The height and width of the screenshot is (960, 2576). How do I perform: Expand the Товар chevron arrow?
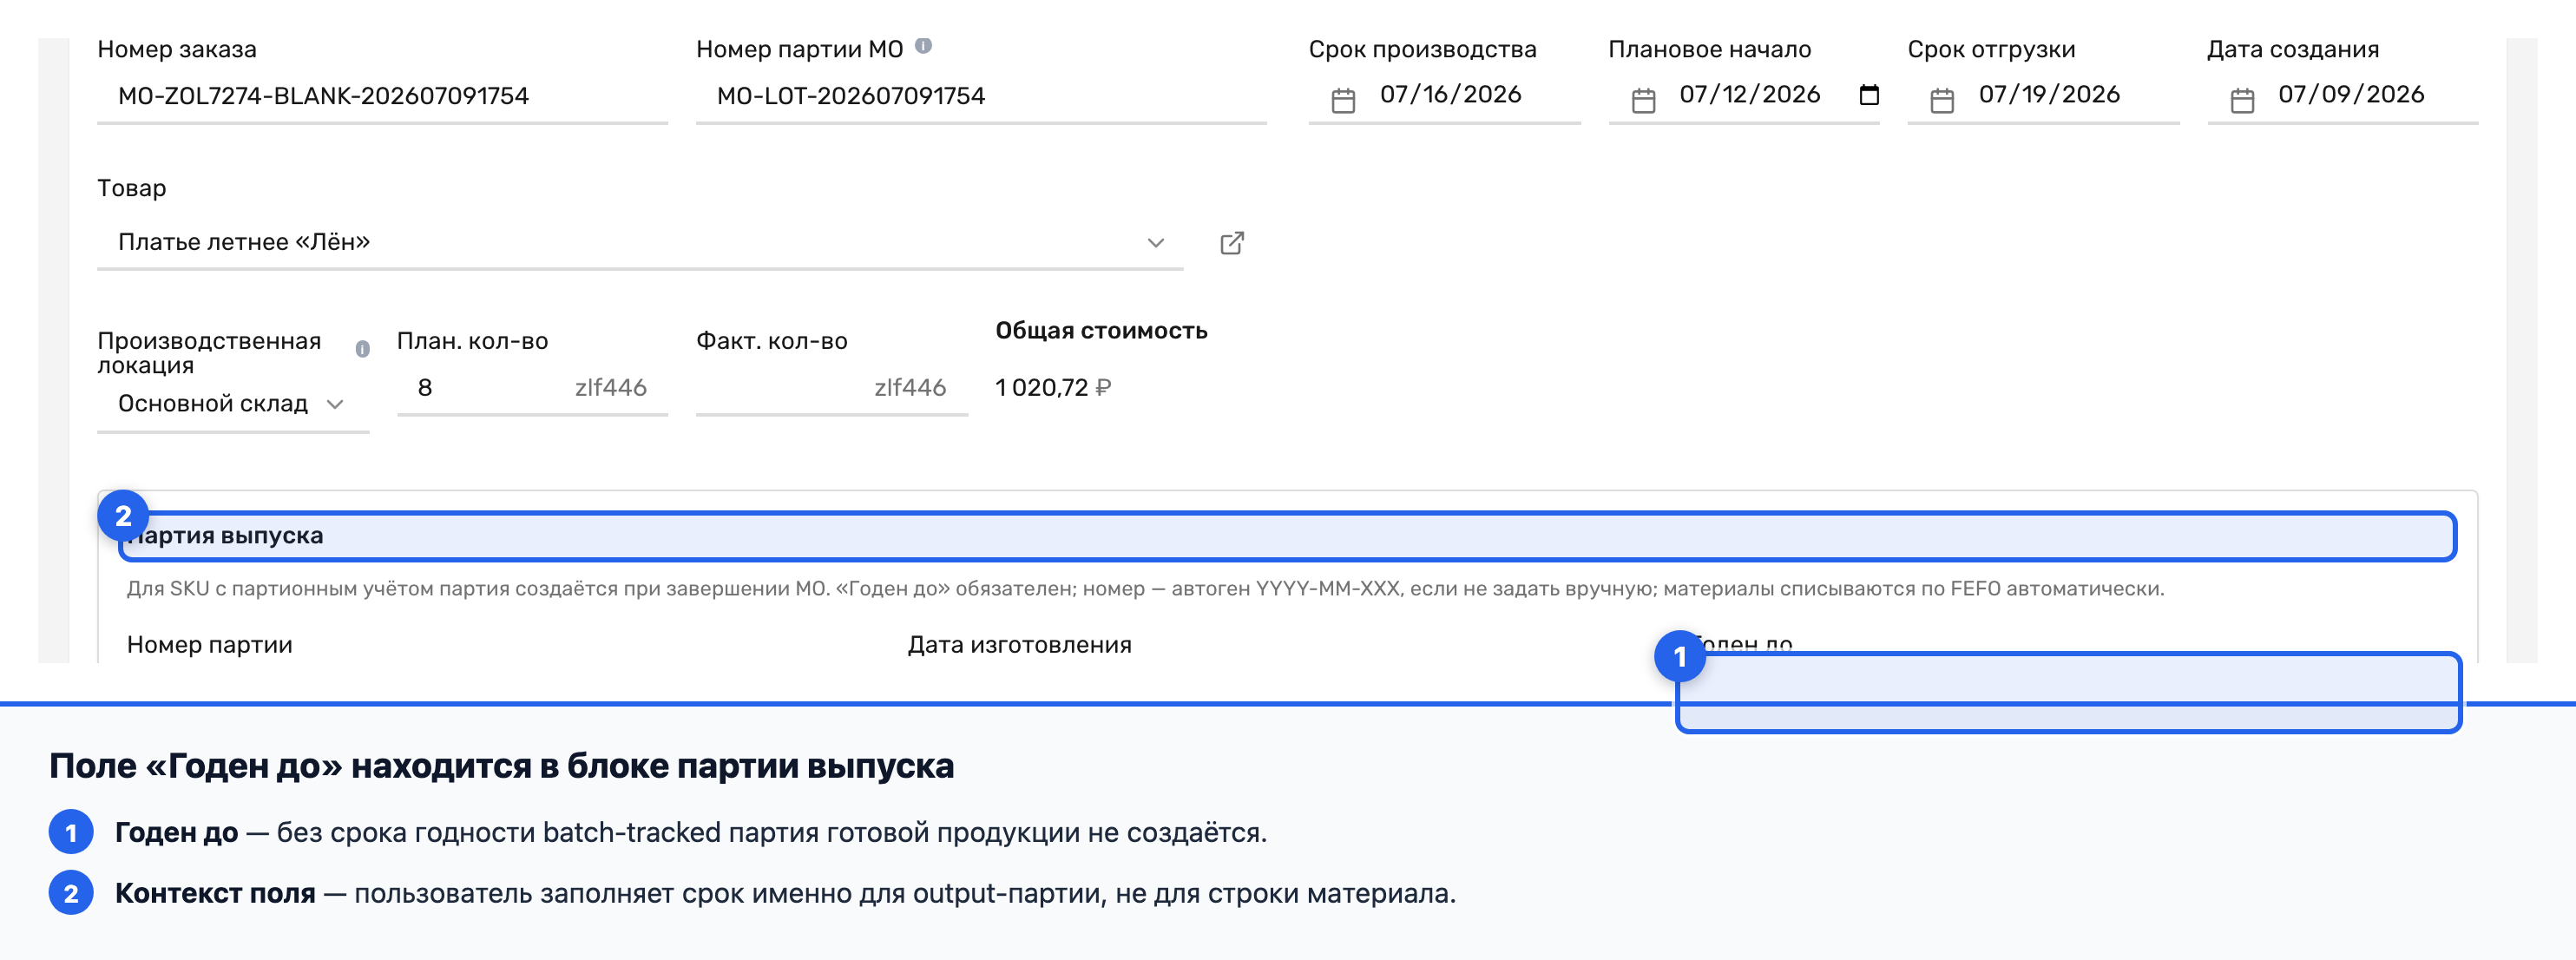[x=1156, y=243]
